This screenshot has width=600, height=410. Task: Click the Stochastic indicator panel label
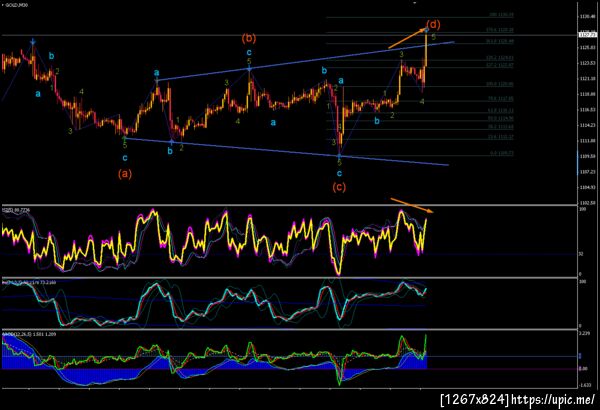coord(29,283)
